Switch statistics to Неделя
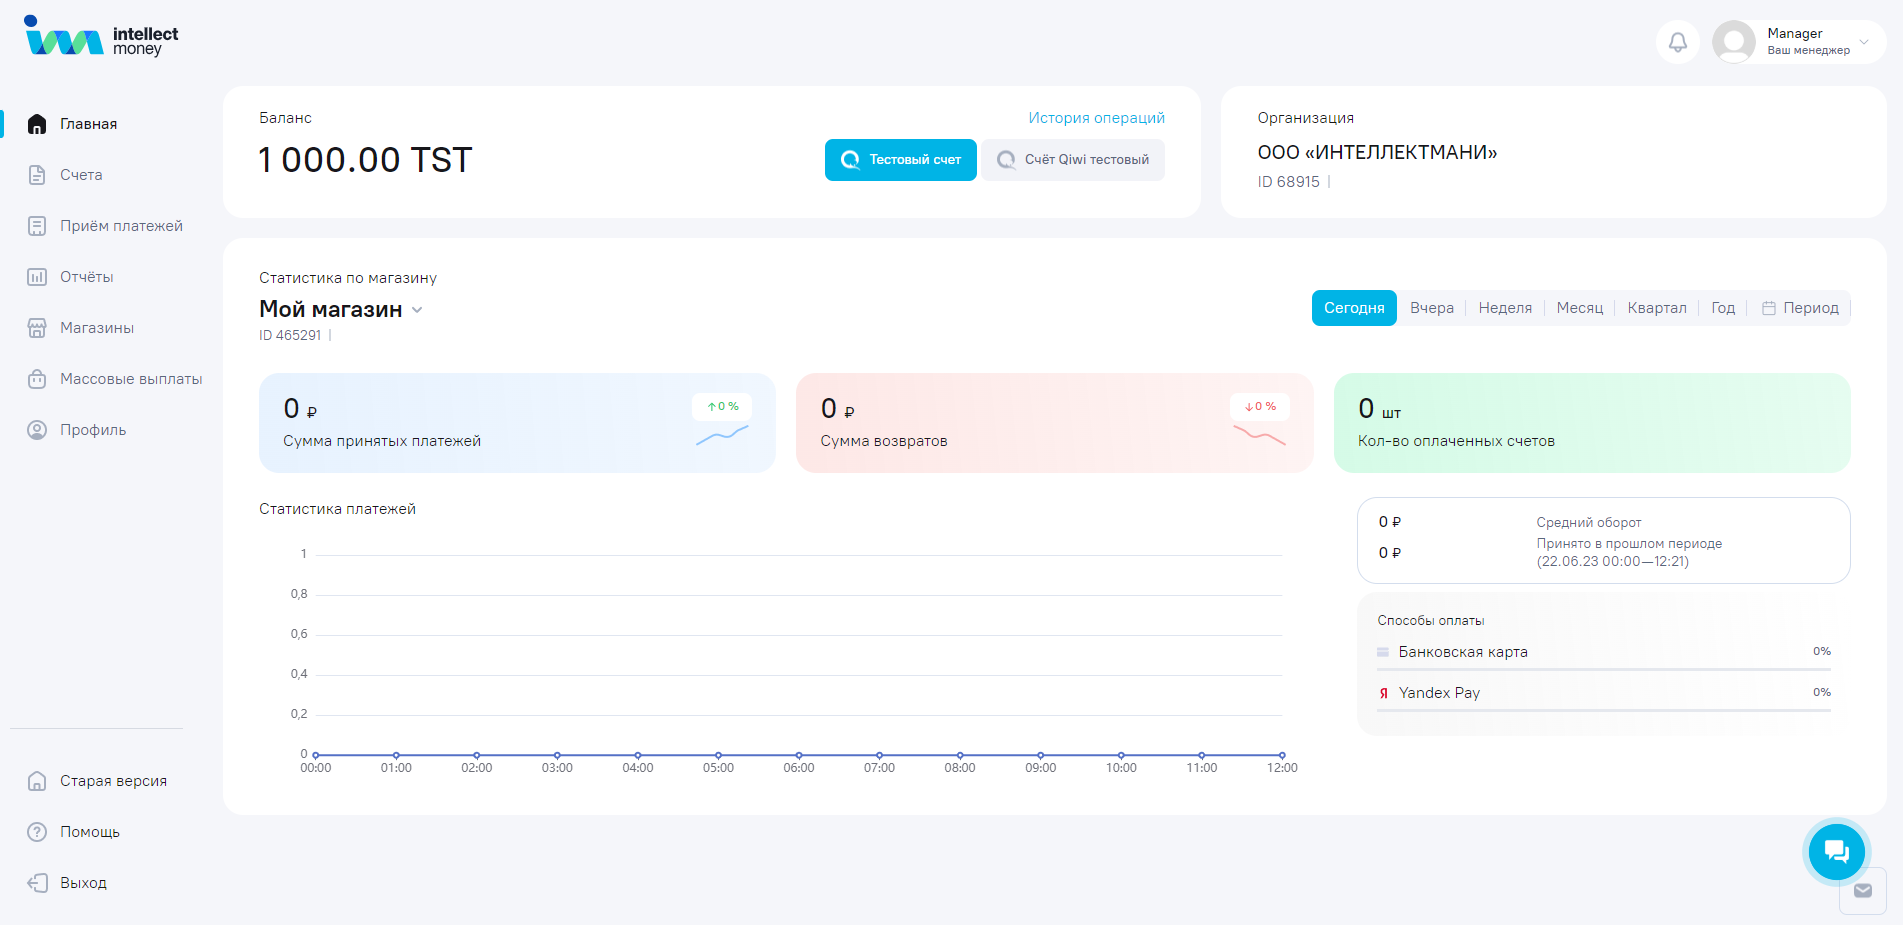The width and height of the screenshot is (1903, 925). click(1504, 308)
